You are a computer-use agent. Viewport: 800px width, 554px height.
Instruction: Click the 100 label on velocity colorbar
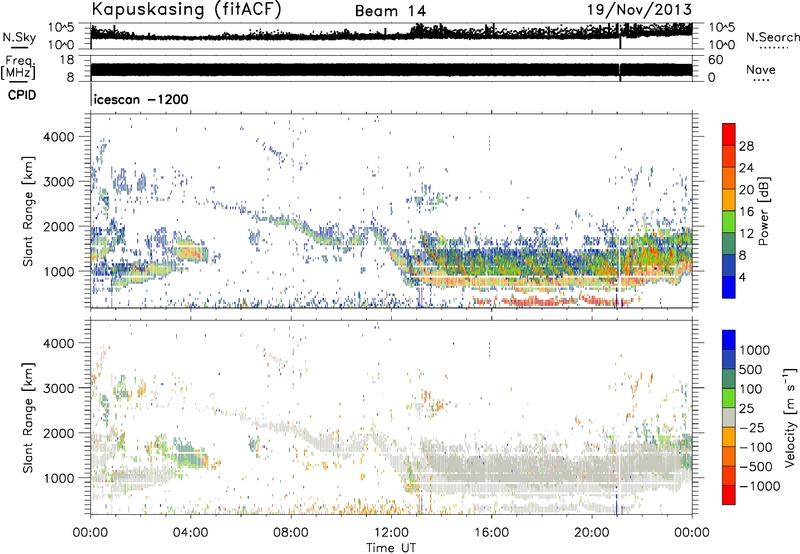coord(751,389)
